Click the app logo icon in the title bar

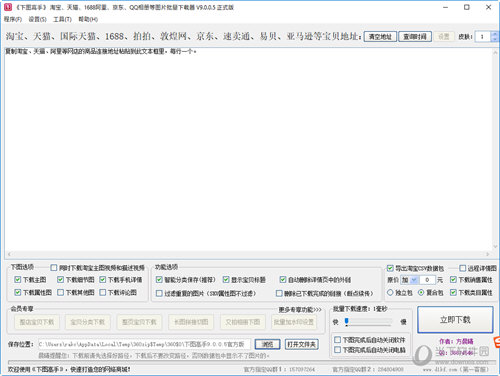point(8,7)
